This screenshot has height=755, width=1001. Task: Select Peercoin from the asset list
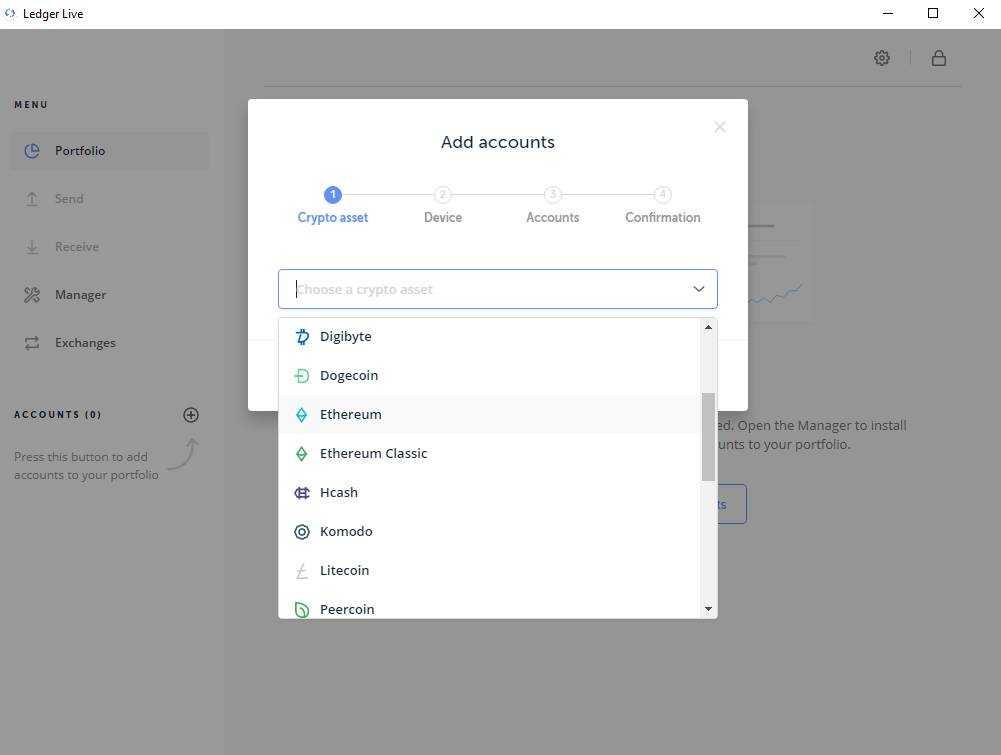[x=490, y=604]
